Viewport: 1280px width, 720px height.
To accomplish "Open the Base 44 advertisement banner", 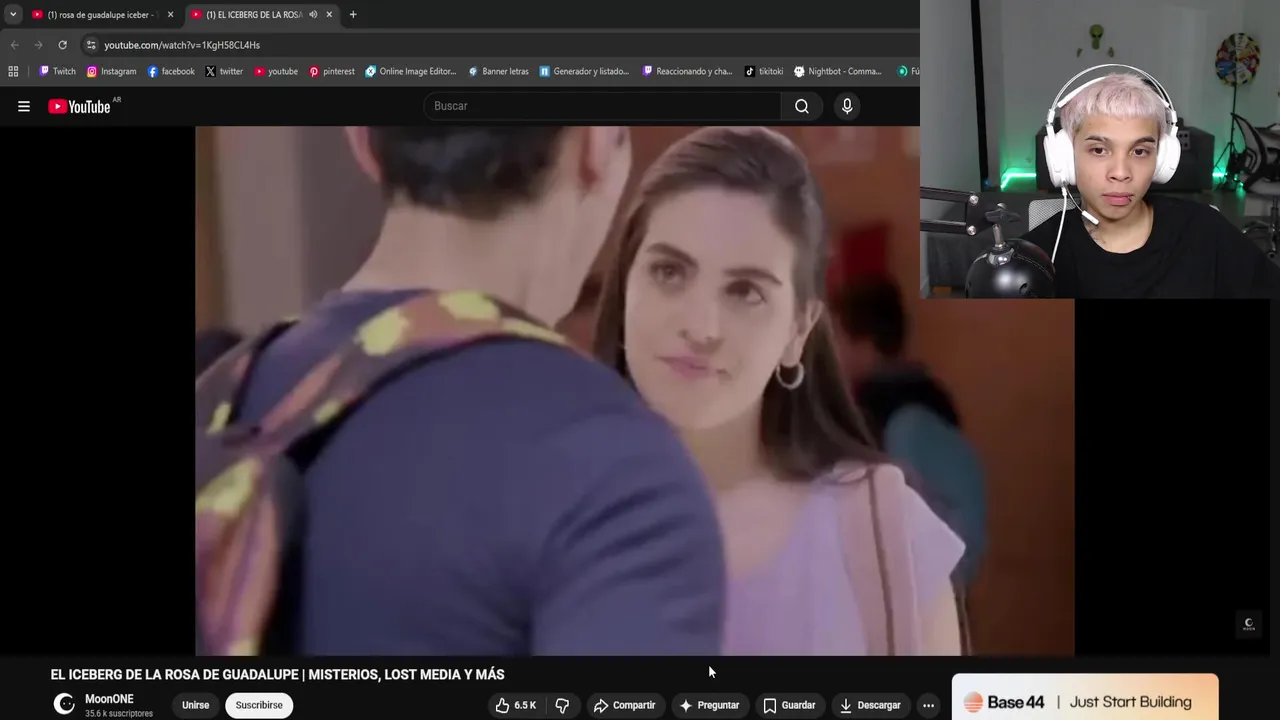I will coord(1085,698).
